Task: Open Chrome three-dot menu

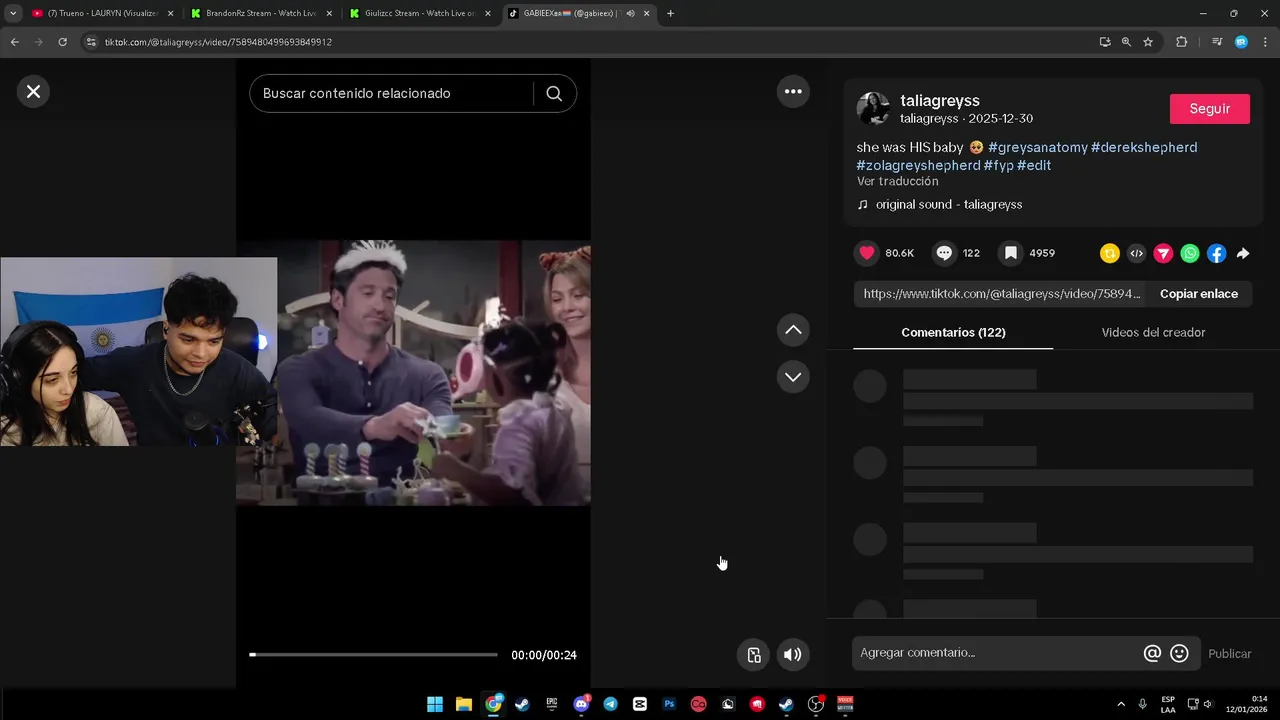Action: 1265,42
